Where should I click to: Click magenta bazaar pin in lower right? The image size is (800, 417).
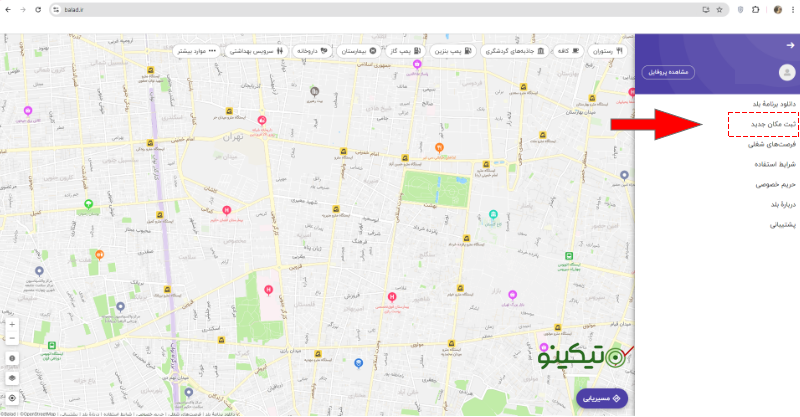pos(513,295)
